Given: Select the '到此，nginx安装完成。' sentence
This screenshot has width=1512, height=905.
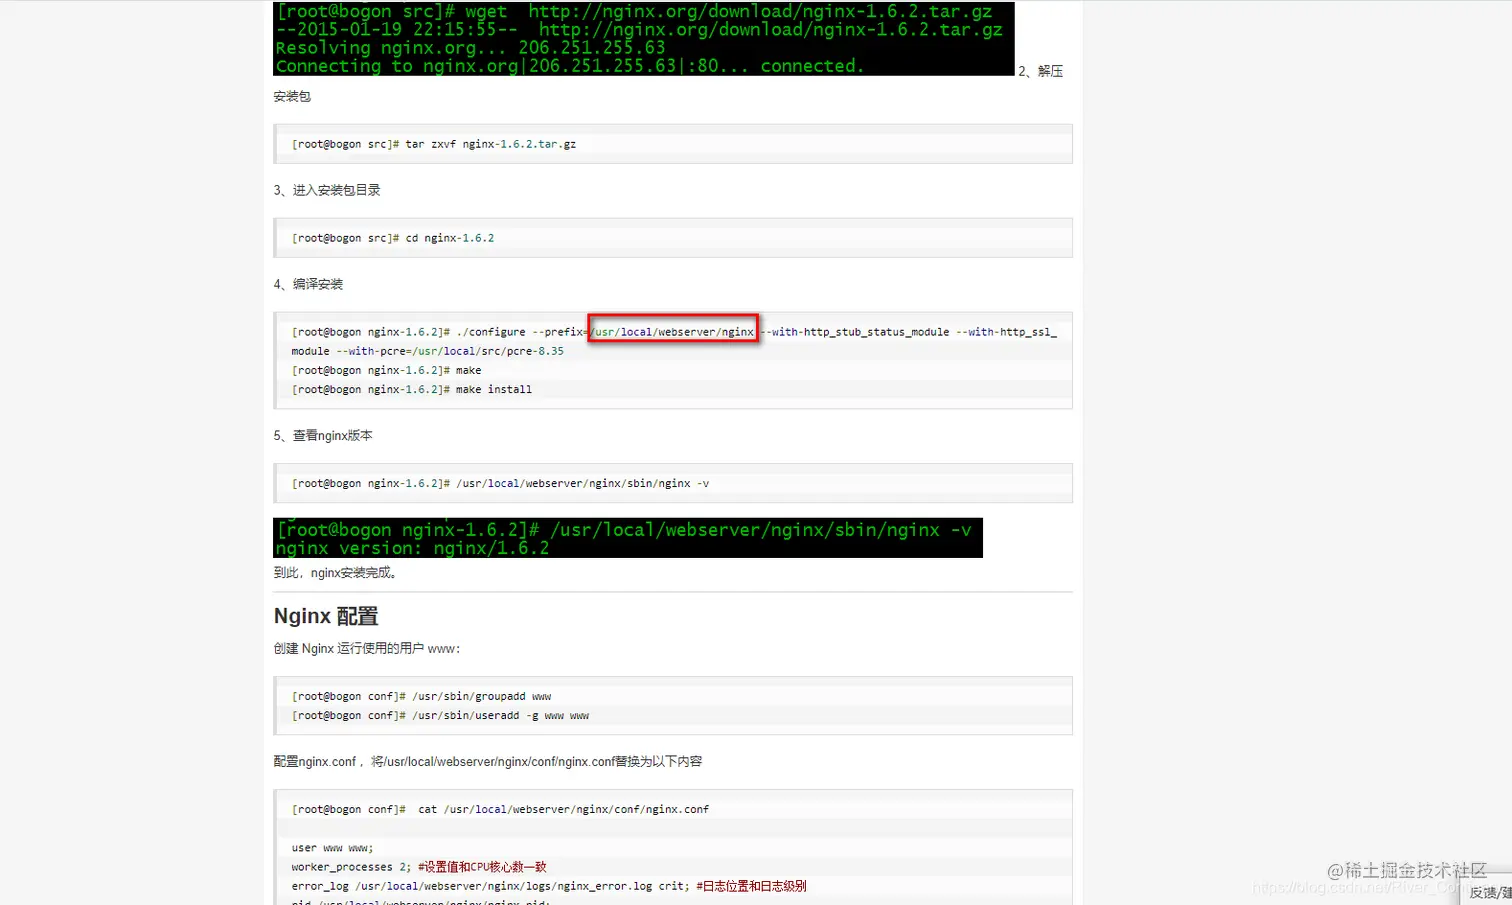Looking at the screenshot, I should tap(338, 573).
